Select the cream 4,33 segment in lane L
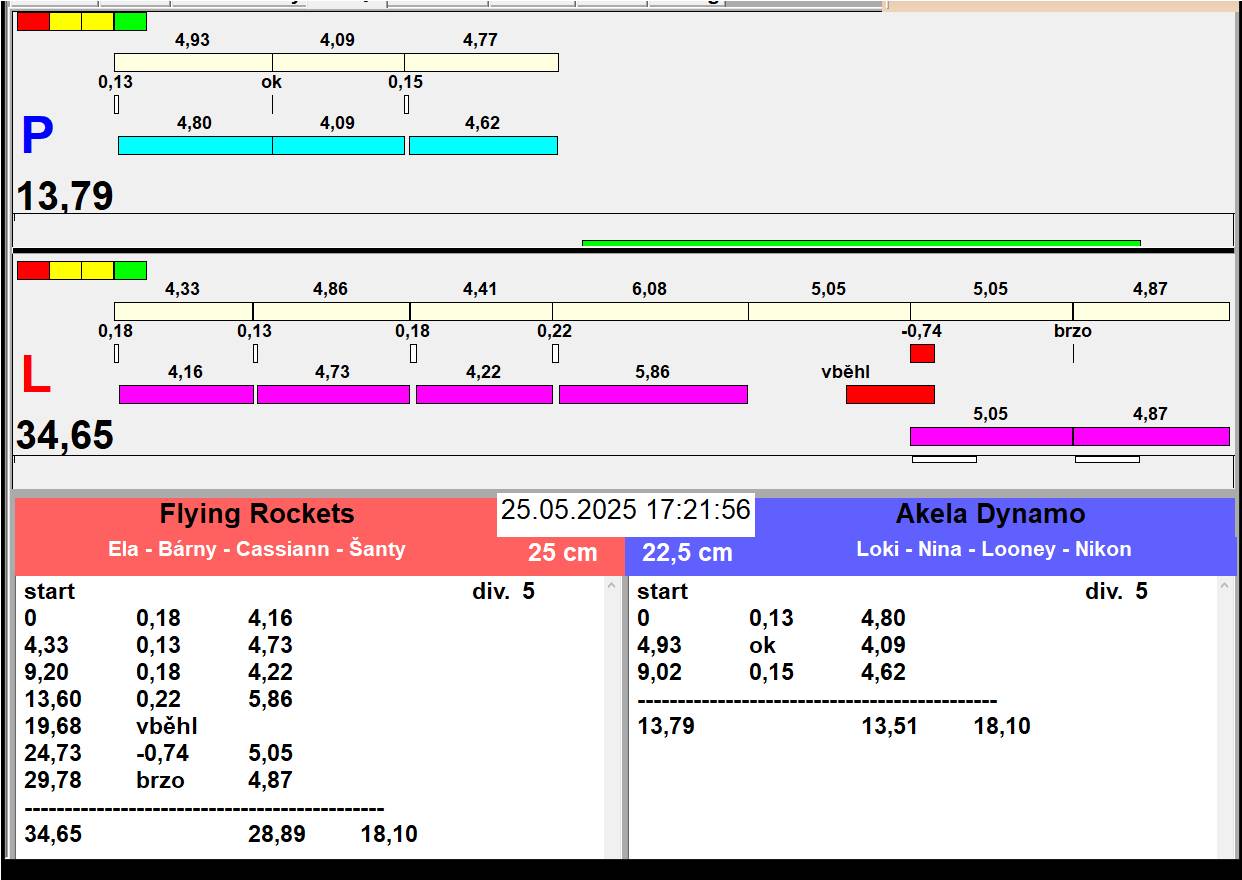The width and height of the screenshot is (1242, 880). tap(183, 311)
